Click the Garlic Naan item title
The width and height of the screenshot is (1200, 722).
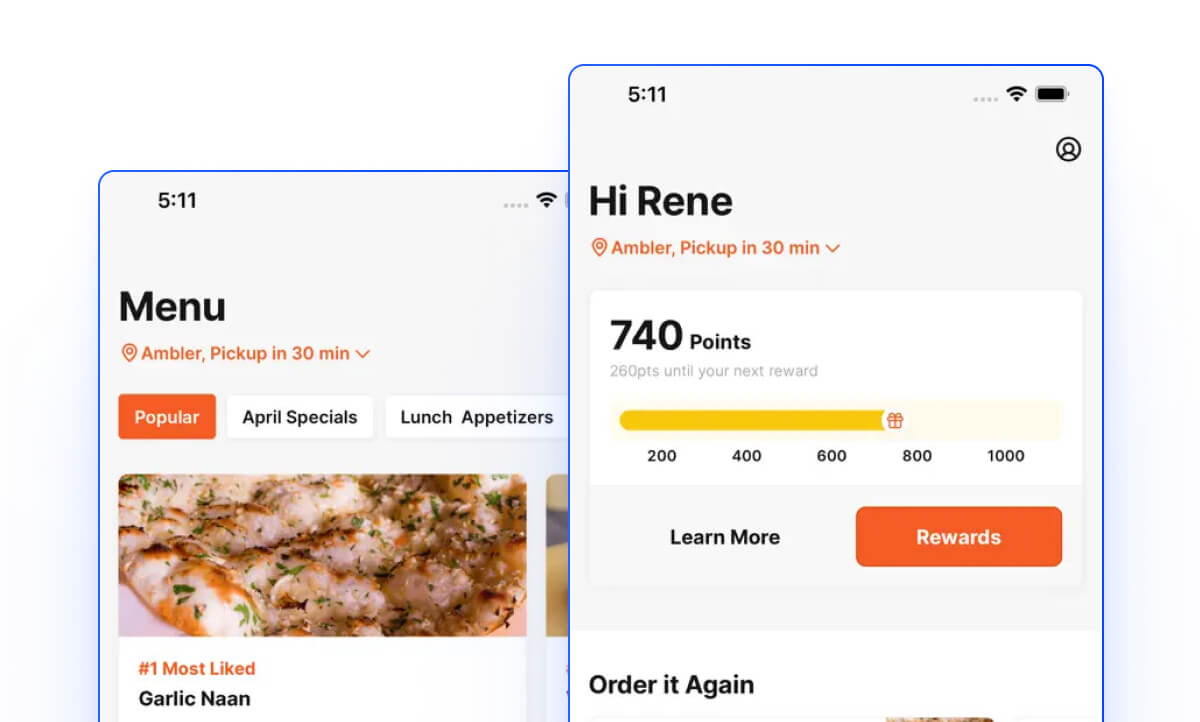tap(195, 698)
